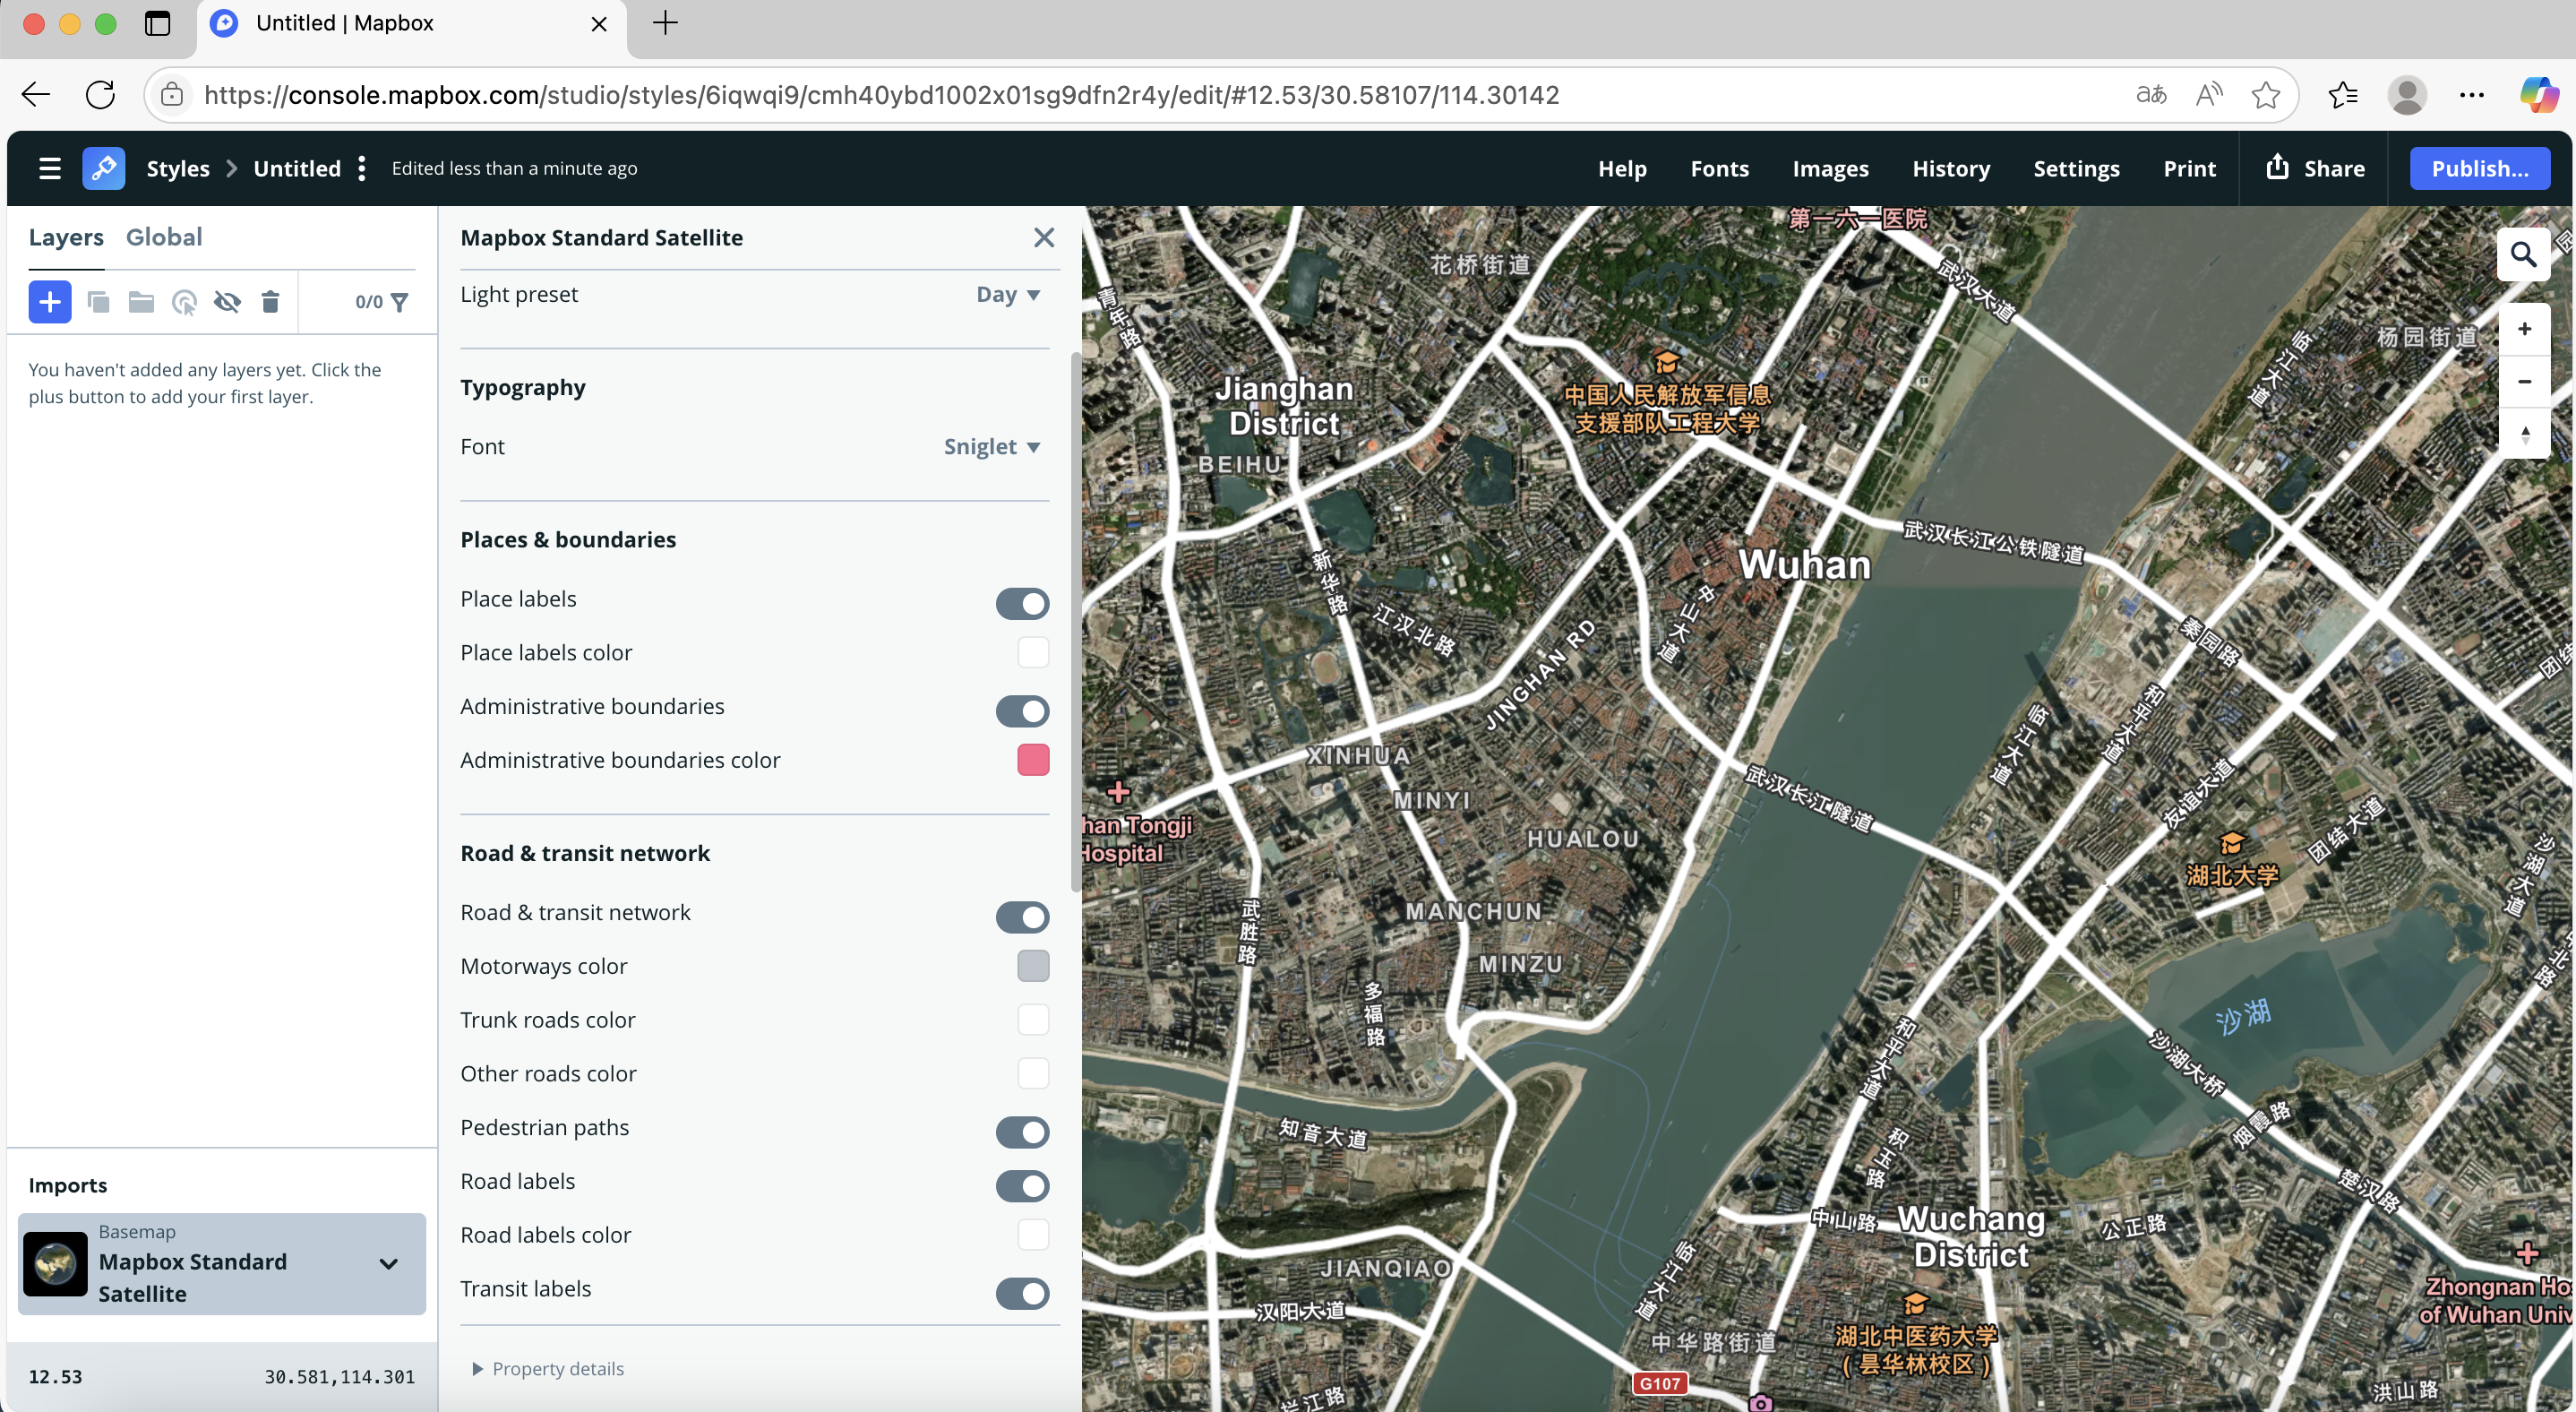Add a new layer with the plus button
This screenshot has height=1412, width=2576.
click(49, 301)
